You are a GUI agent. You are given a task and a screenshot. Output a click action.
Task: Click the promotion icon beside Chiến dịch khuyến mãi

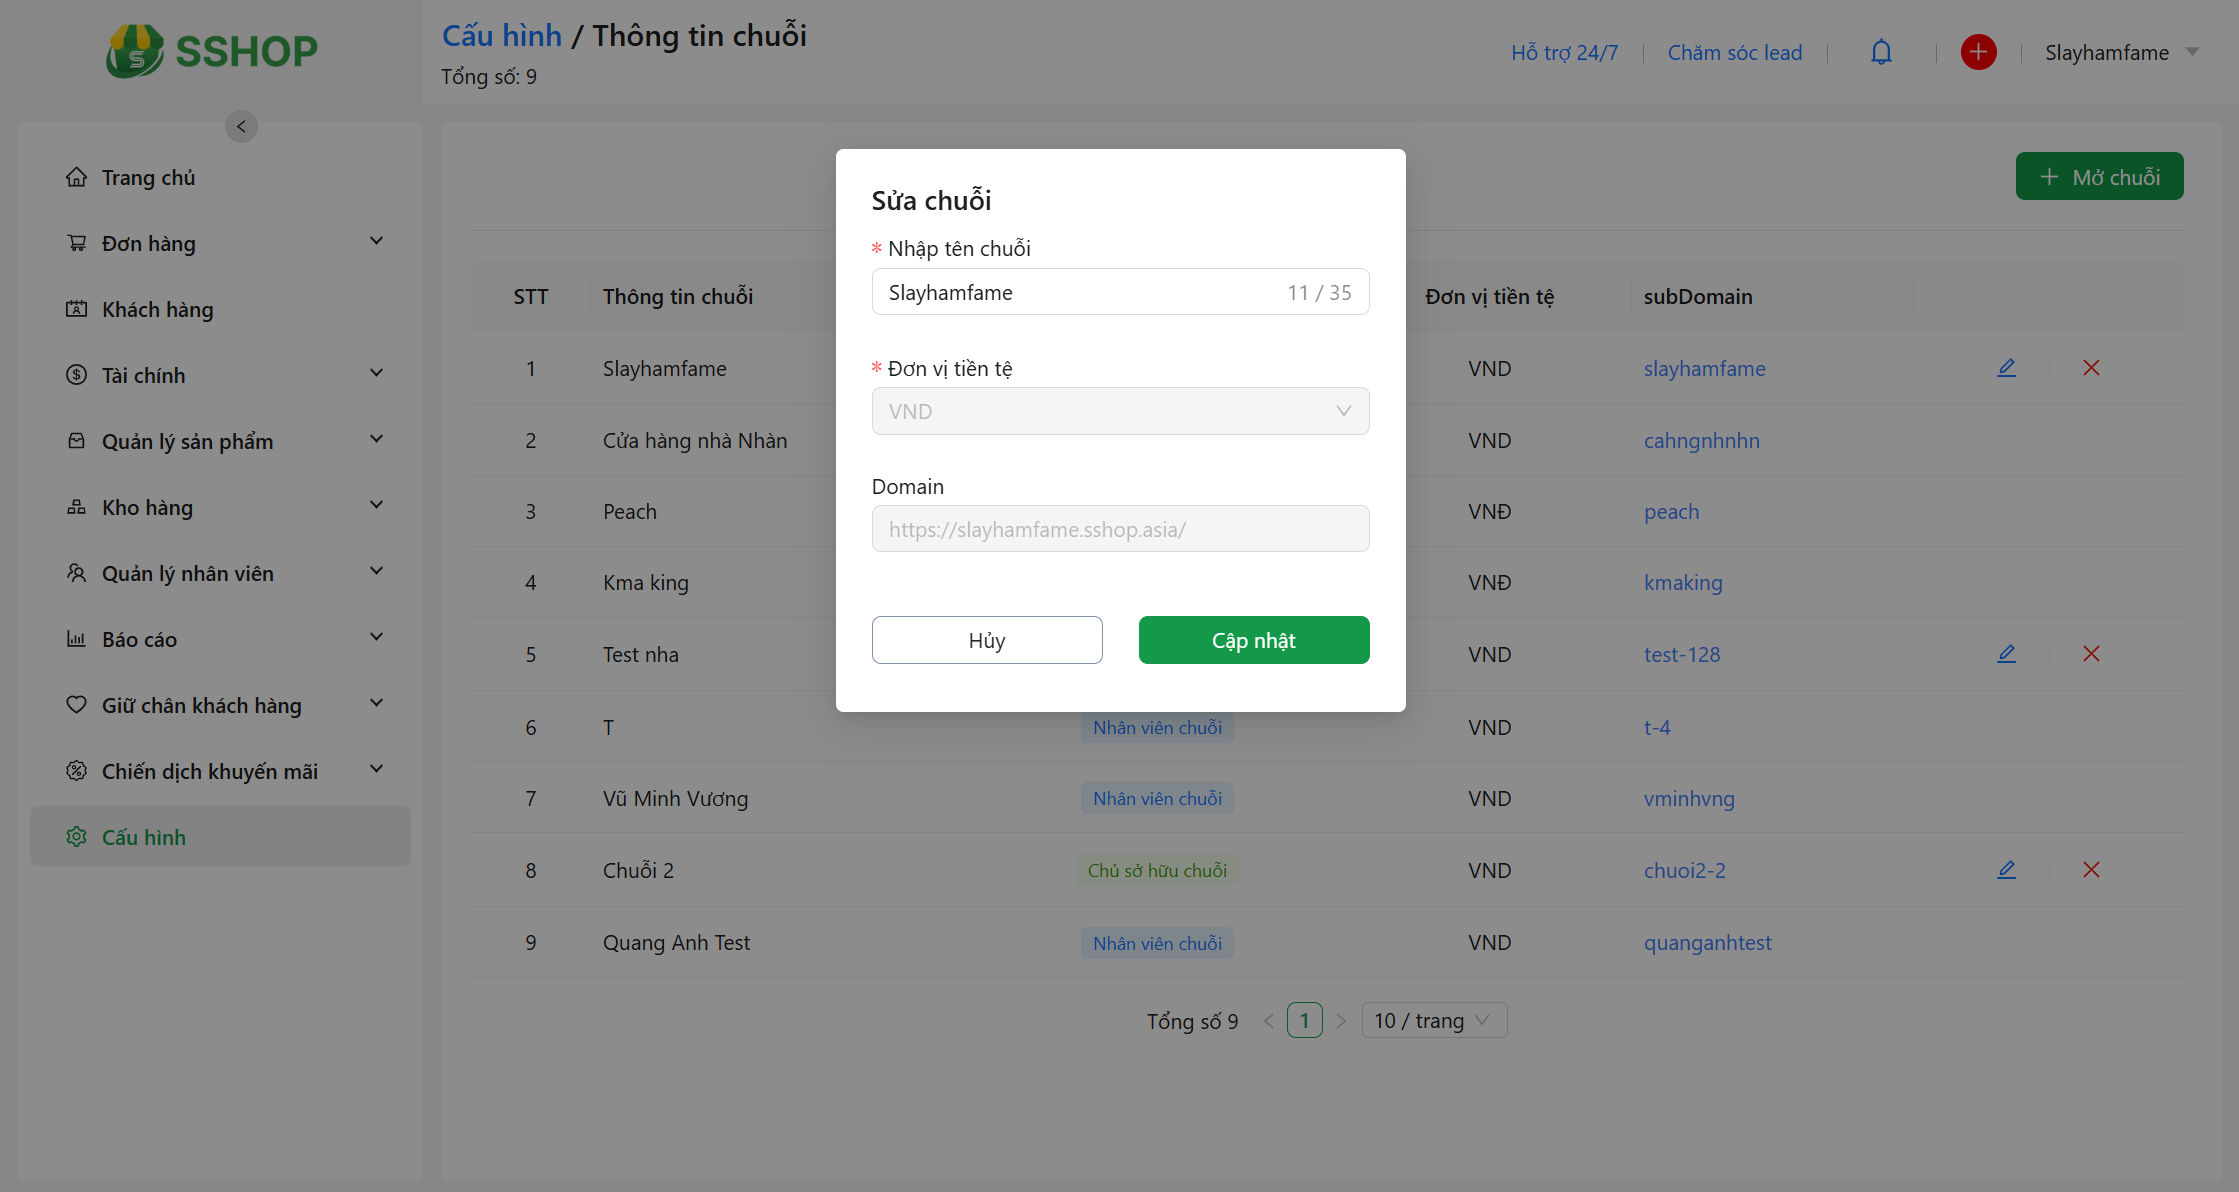pos(76,771)
